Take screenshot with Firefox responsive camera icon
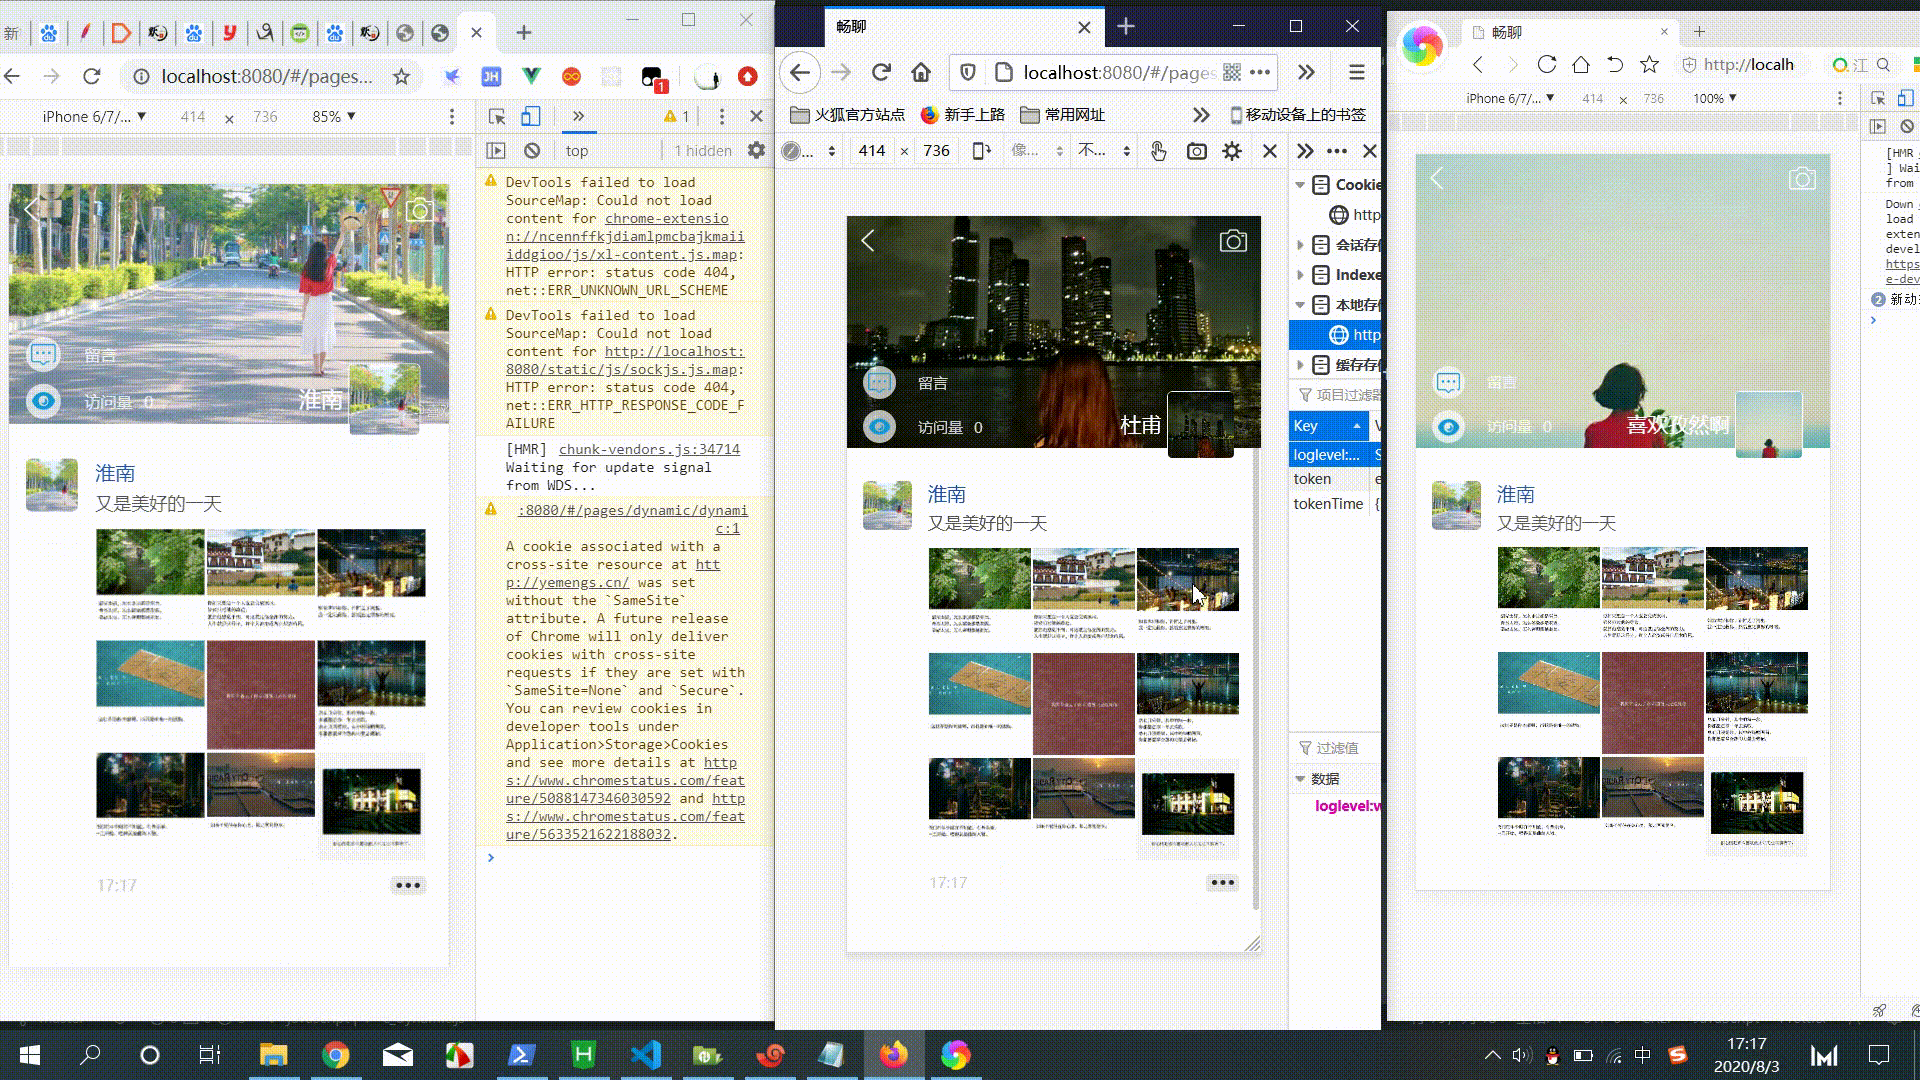 click(x=1196, y=151)
